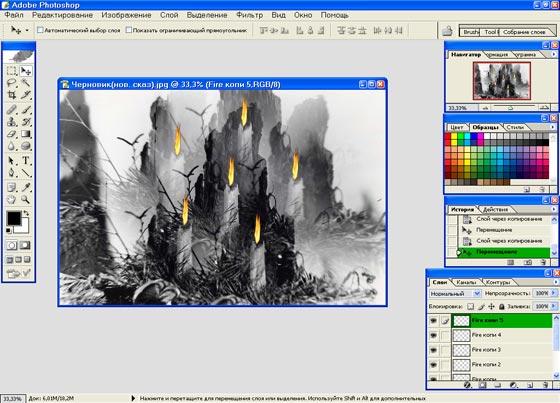Select the Gradient tool
560x403 pixels.
(26, 134)
